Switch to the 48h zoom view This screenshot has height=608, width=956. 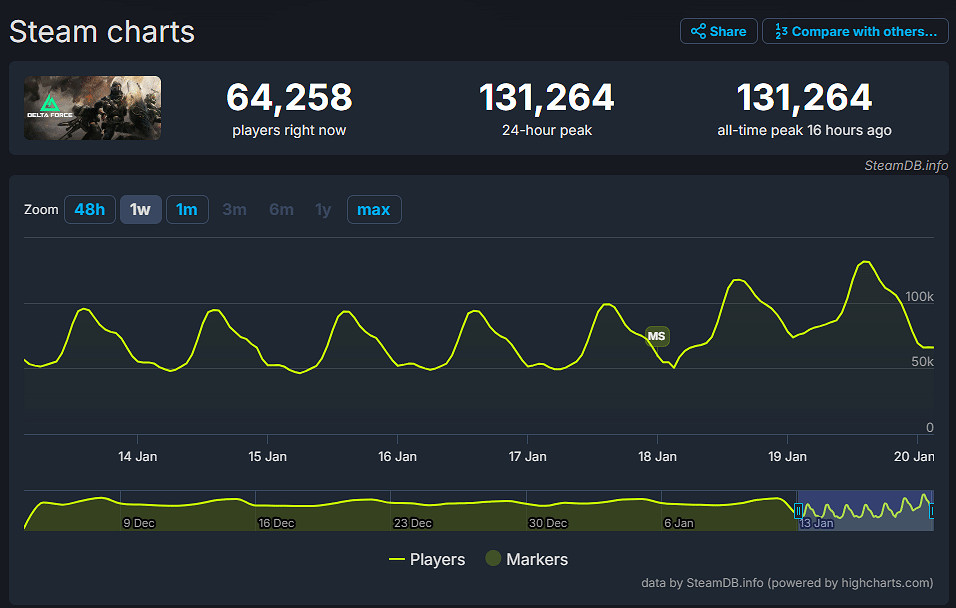coord(90,209)
